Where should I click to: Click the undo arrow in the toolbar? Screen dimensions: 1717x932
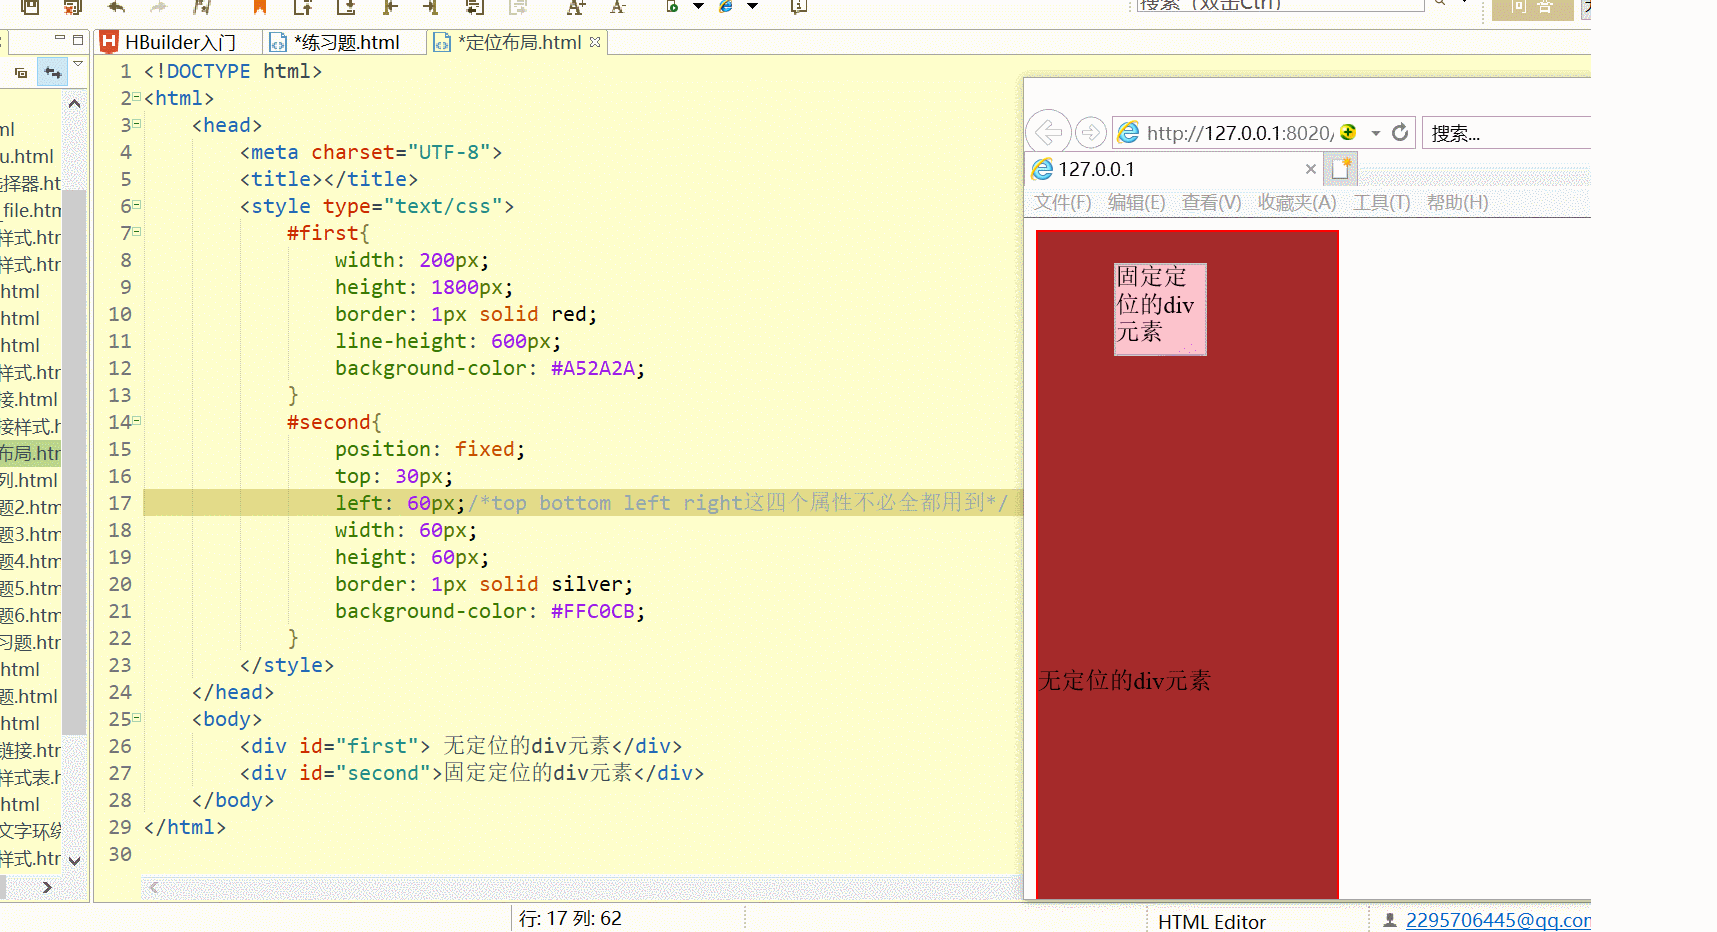pos(116,6)
